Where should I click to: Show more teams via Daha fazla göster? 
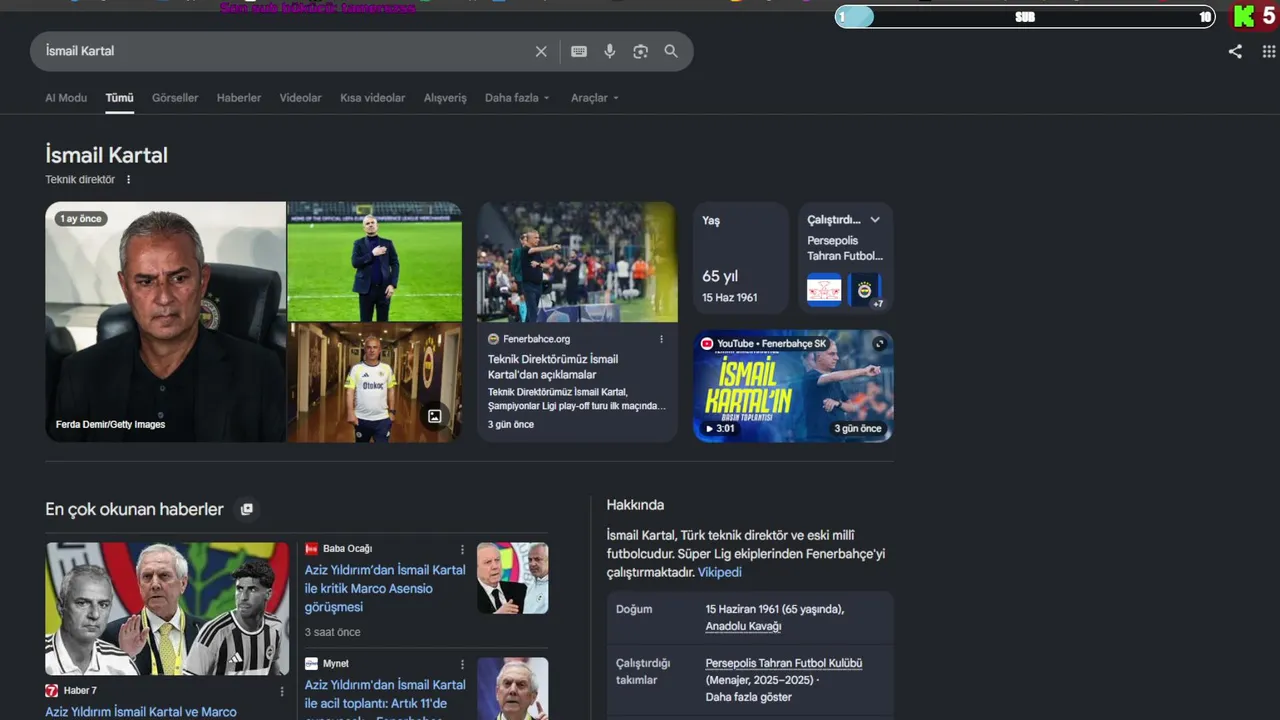(749, 697)
